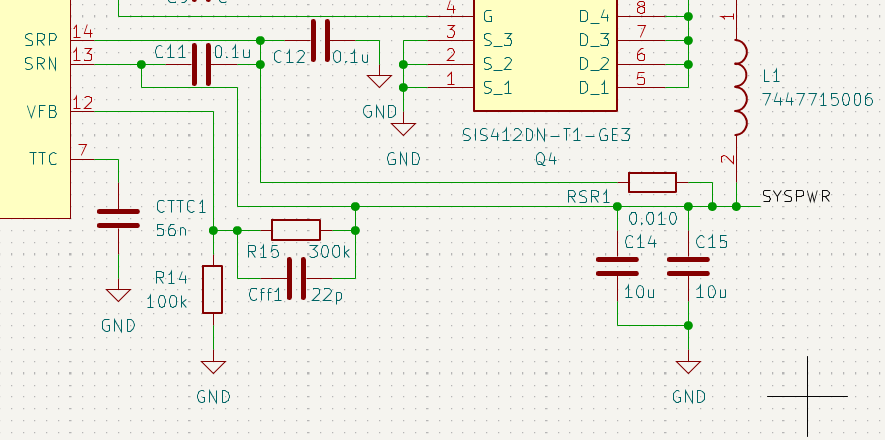Click the SYSPWR net label
885x440 pixels.
(x=796, y=196)
